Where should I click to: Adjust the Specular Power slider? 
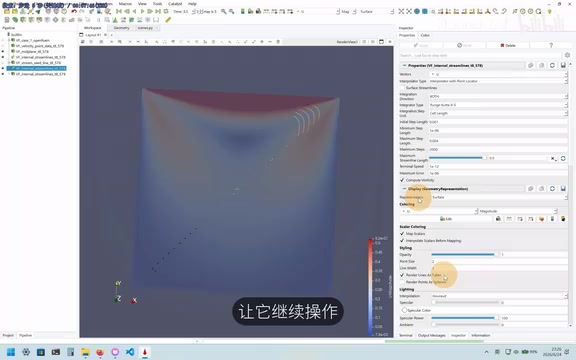click(x=464, y=318)
